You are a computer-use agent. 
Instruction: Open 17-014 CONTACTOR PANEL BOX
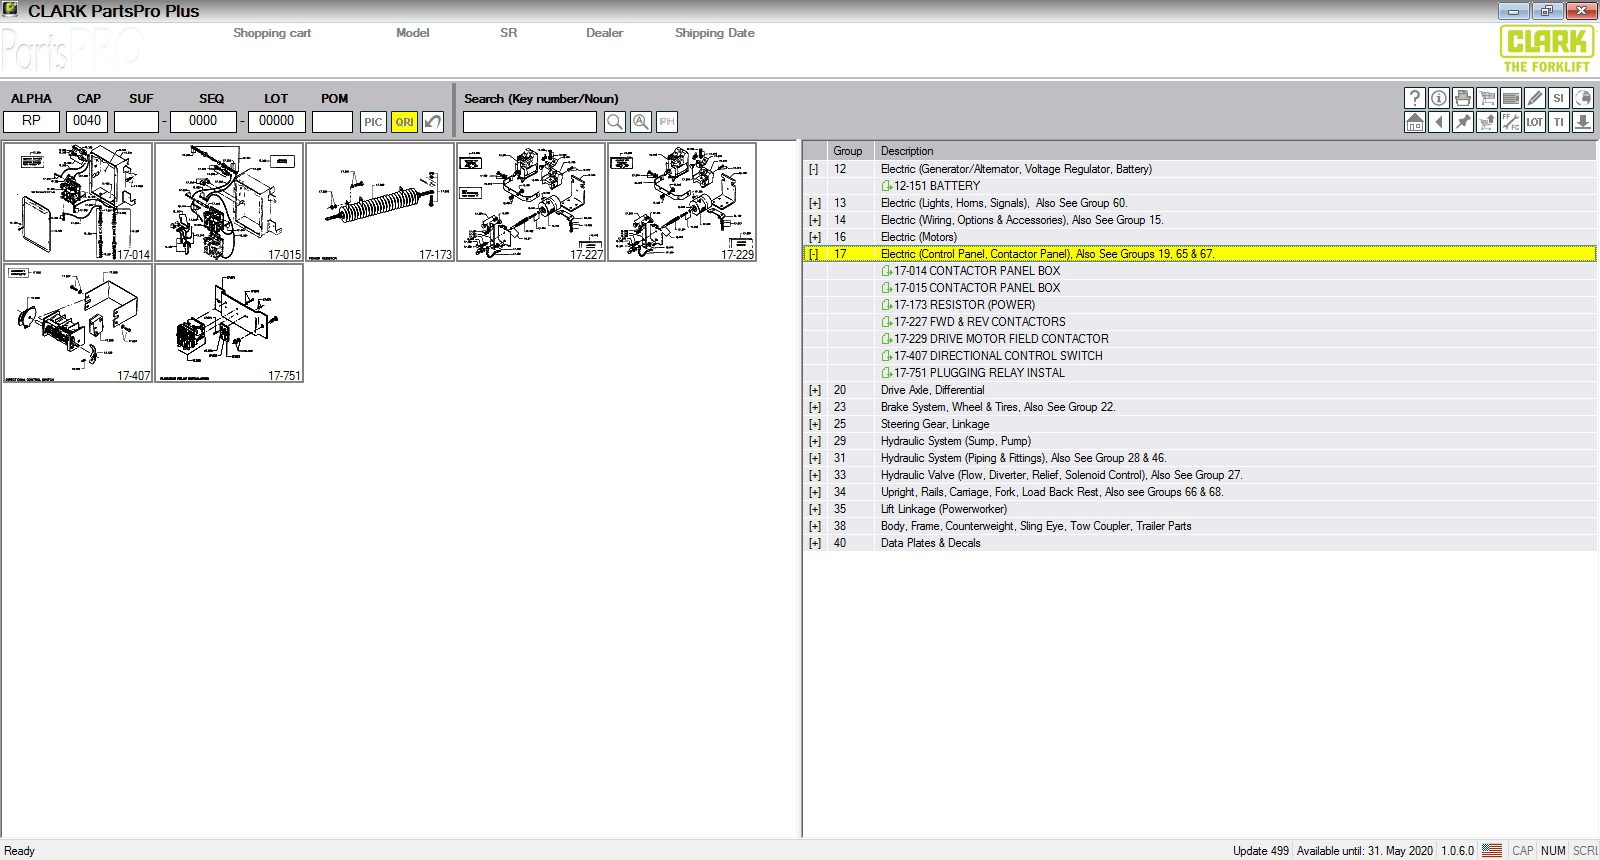point(970,271)
